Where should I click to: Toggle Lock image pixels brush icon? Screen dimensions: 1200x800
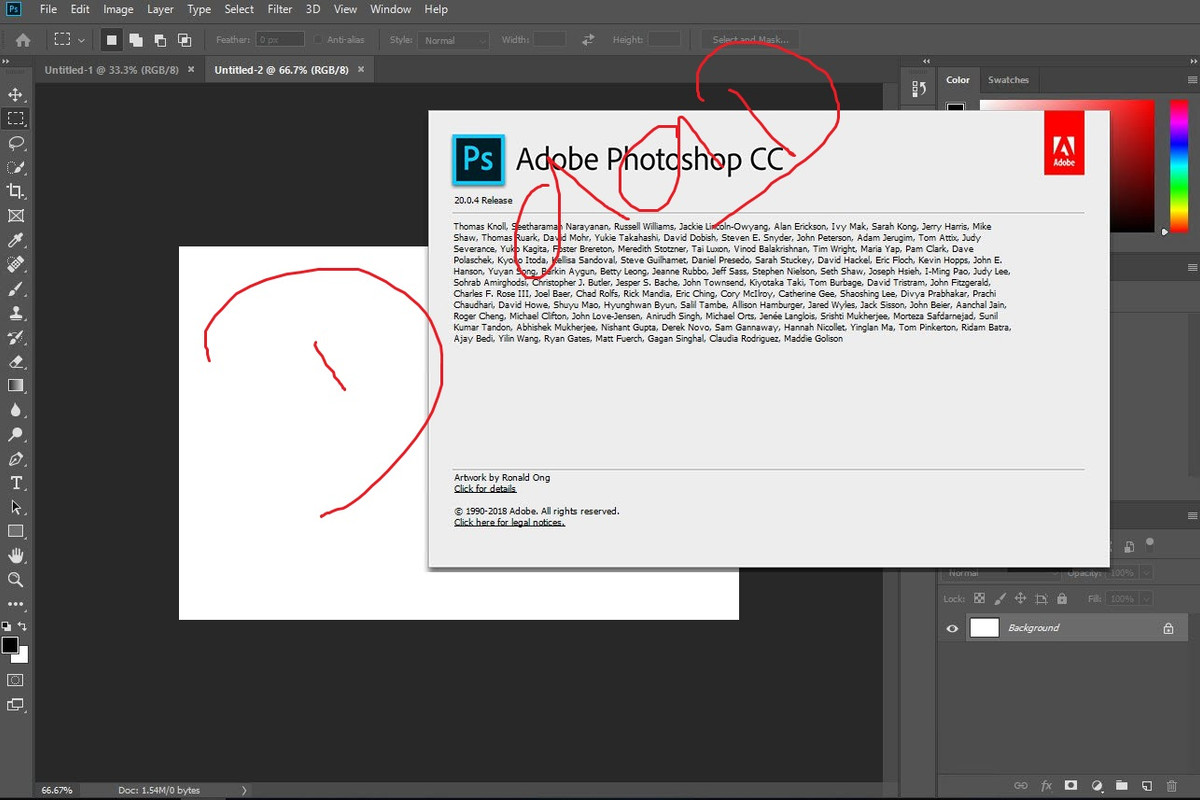(x=999, y=598)
